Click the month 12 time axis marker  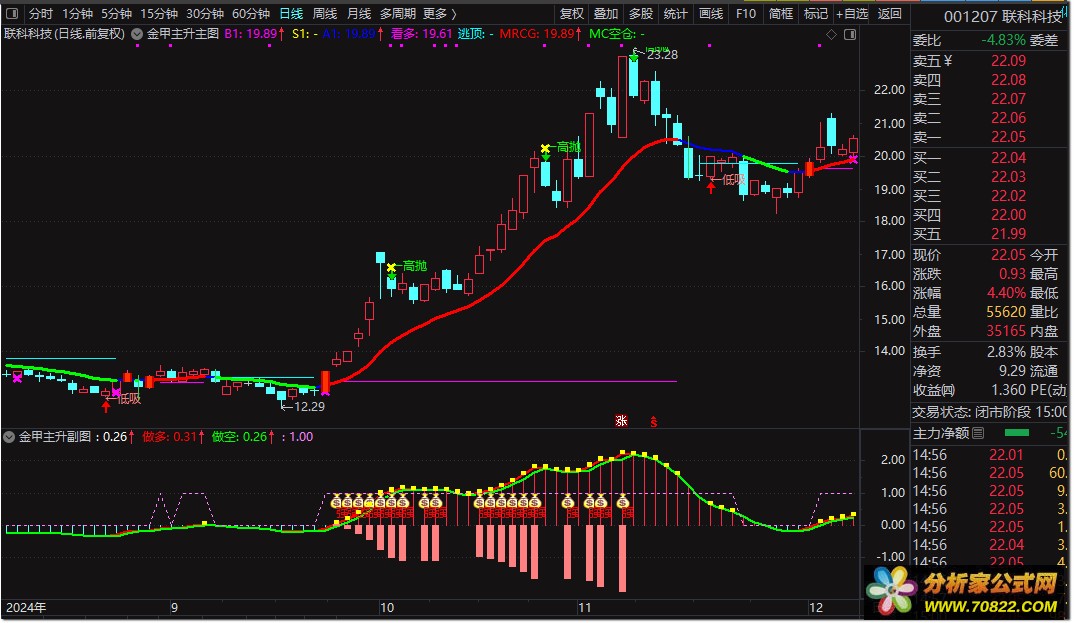point(816,608)
